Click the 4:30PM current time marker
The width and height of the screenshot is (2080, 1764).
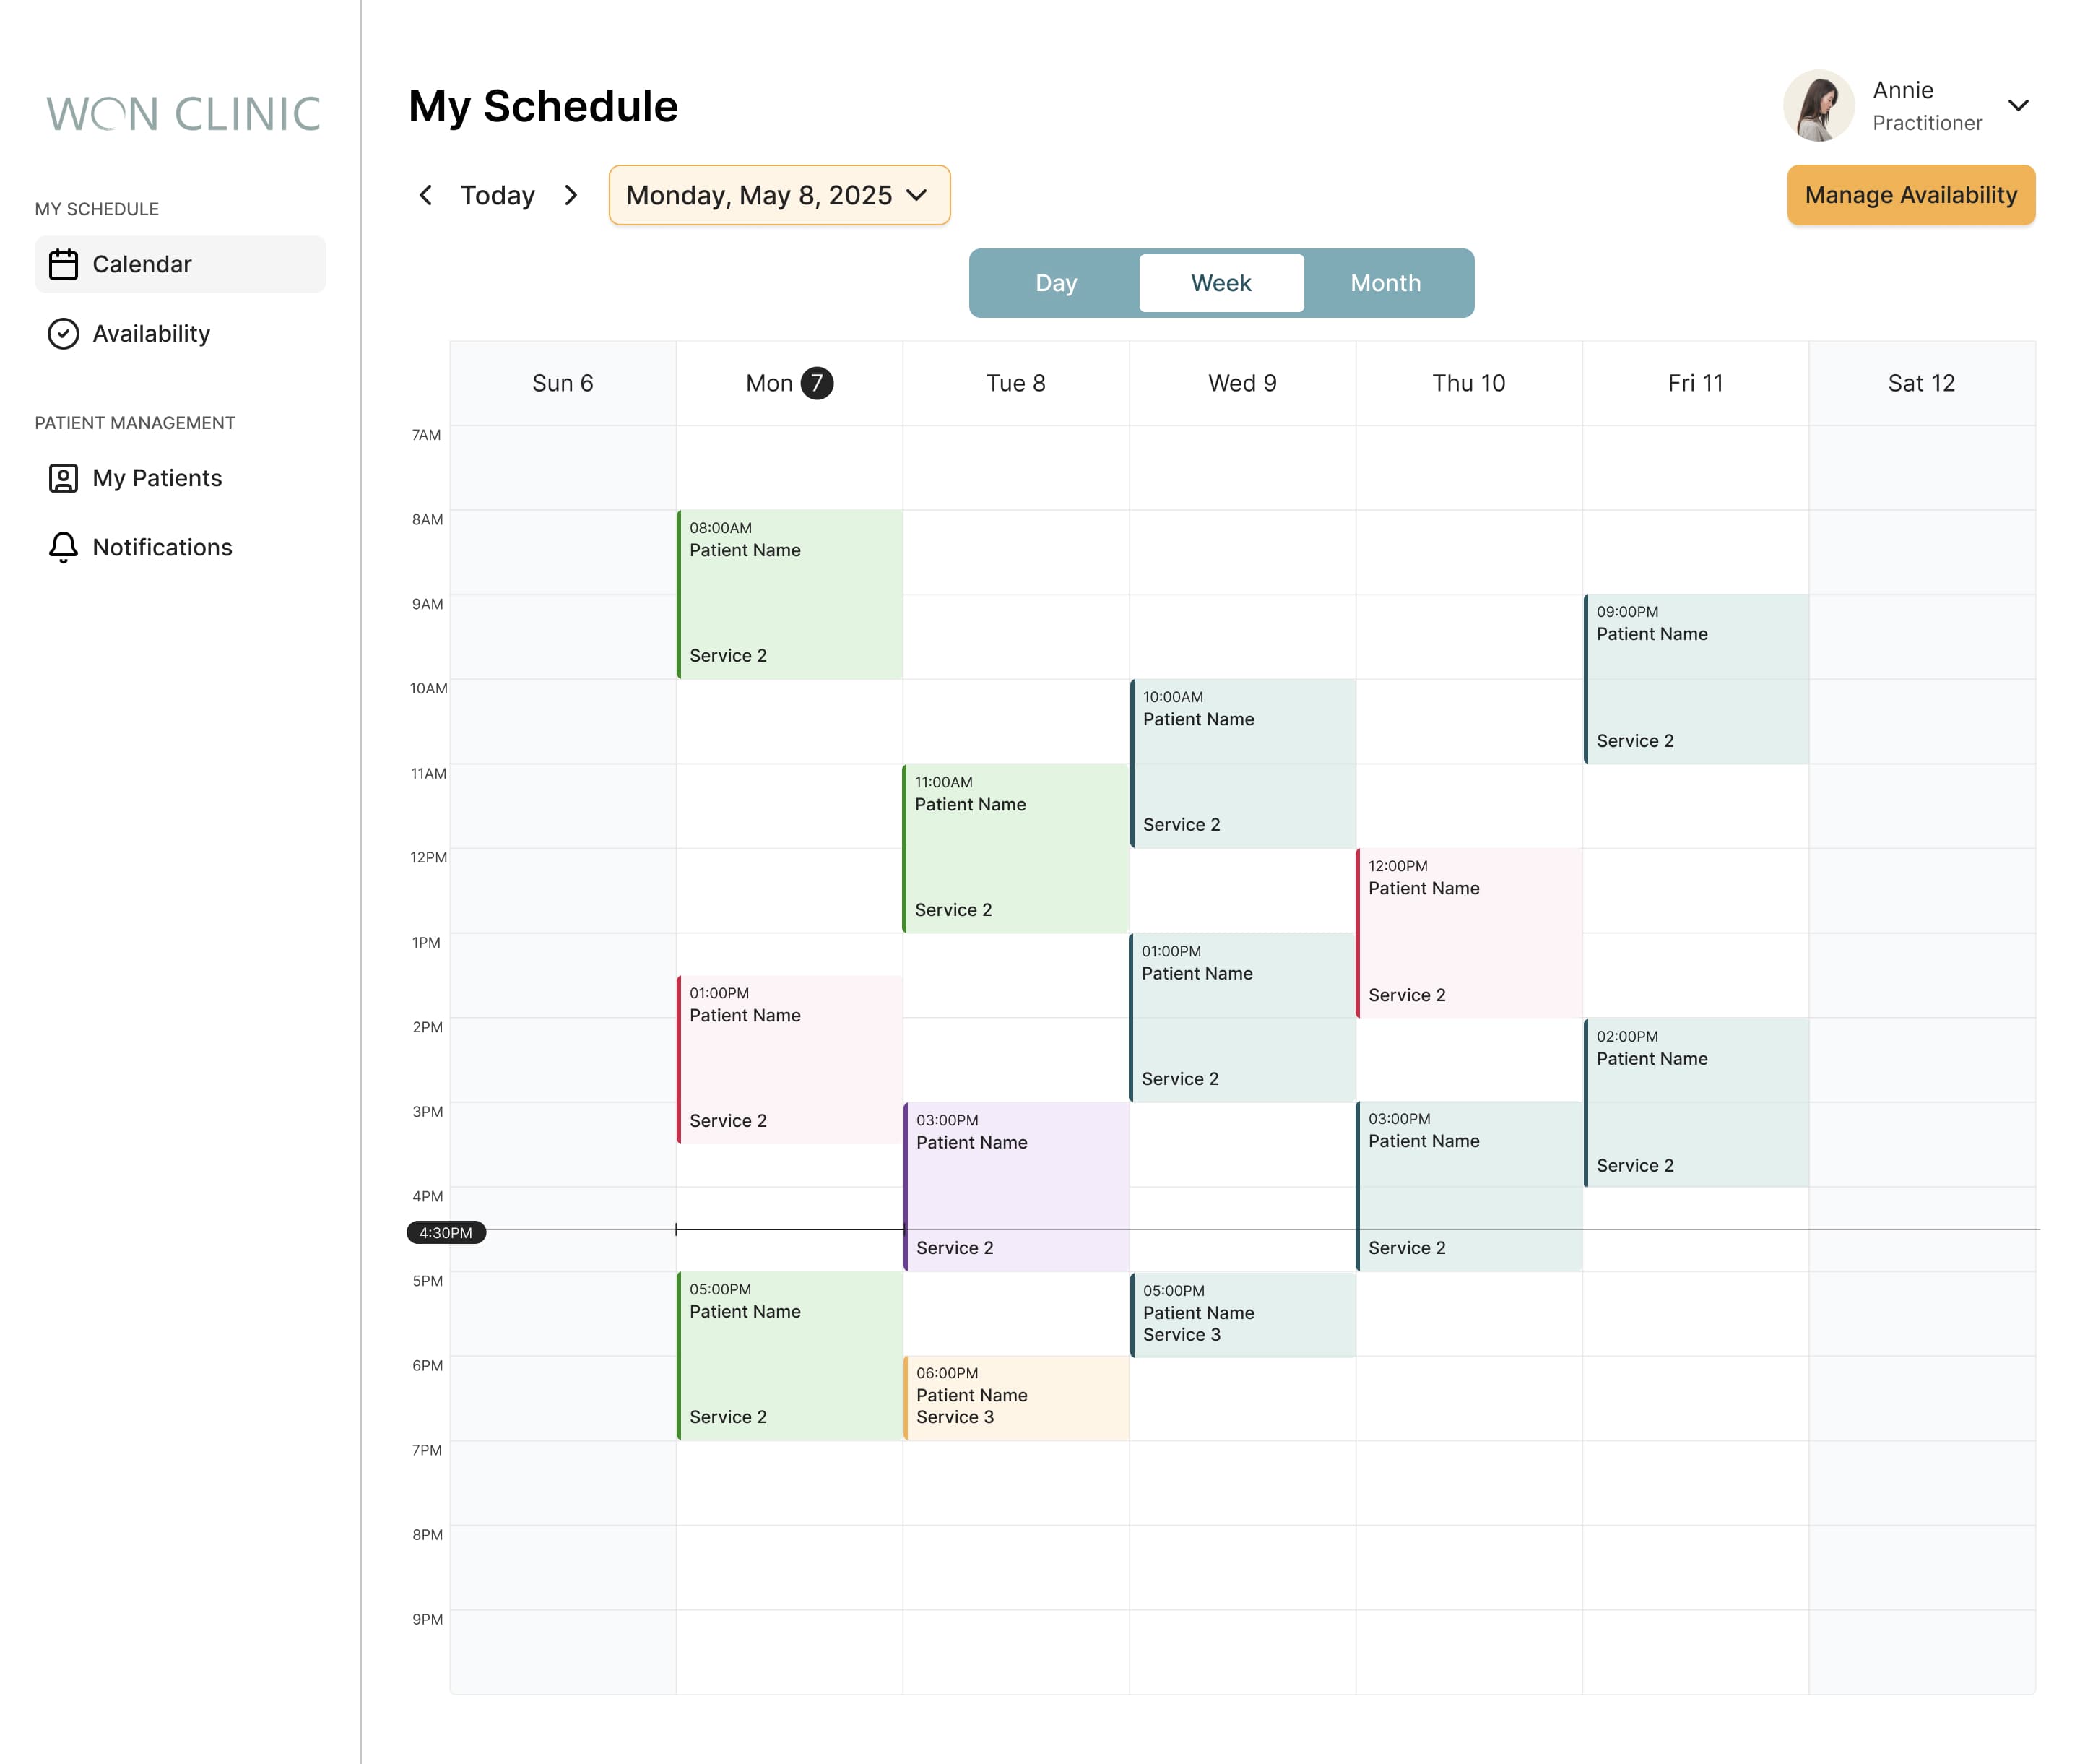pos(446,1232)
